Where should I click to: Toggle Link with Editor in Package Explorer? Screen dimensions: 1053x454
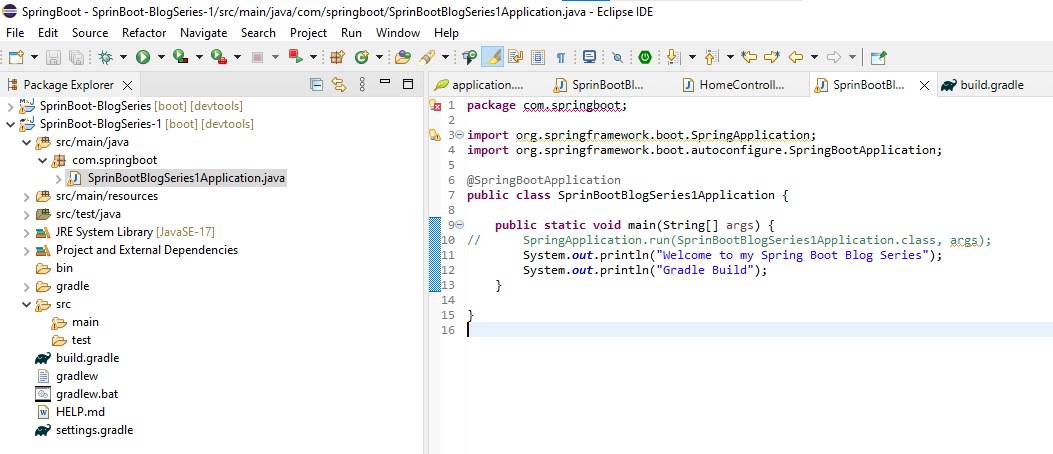point(339,85)
